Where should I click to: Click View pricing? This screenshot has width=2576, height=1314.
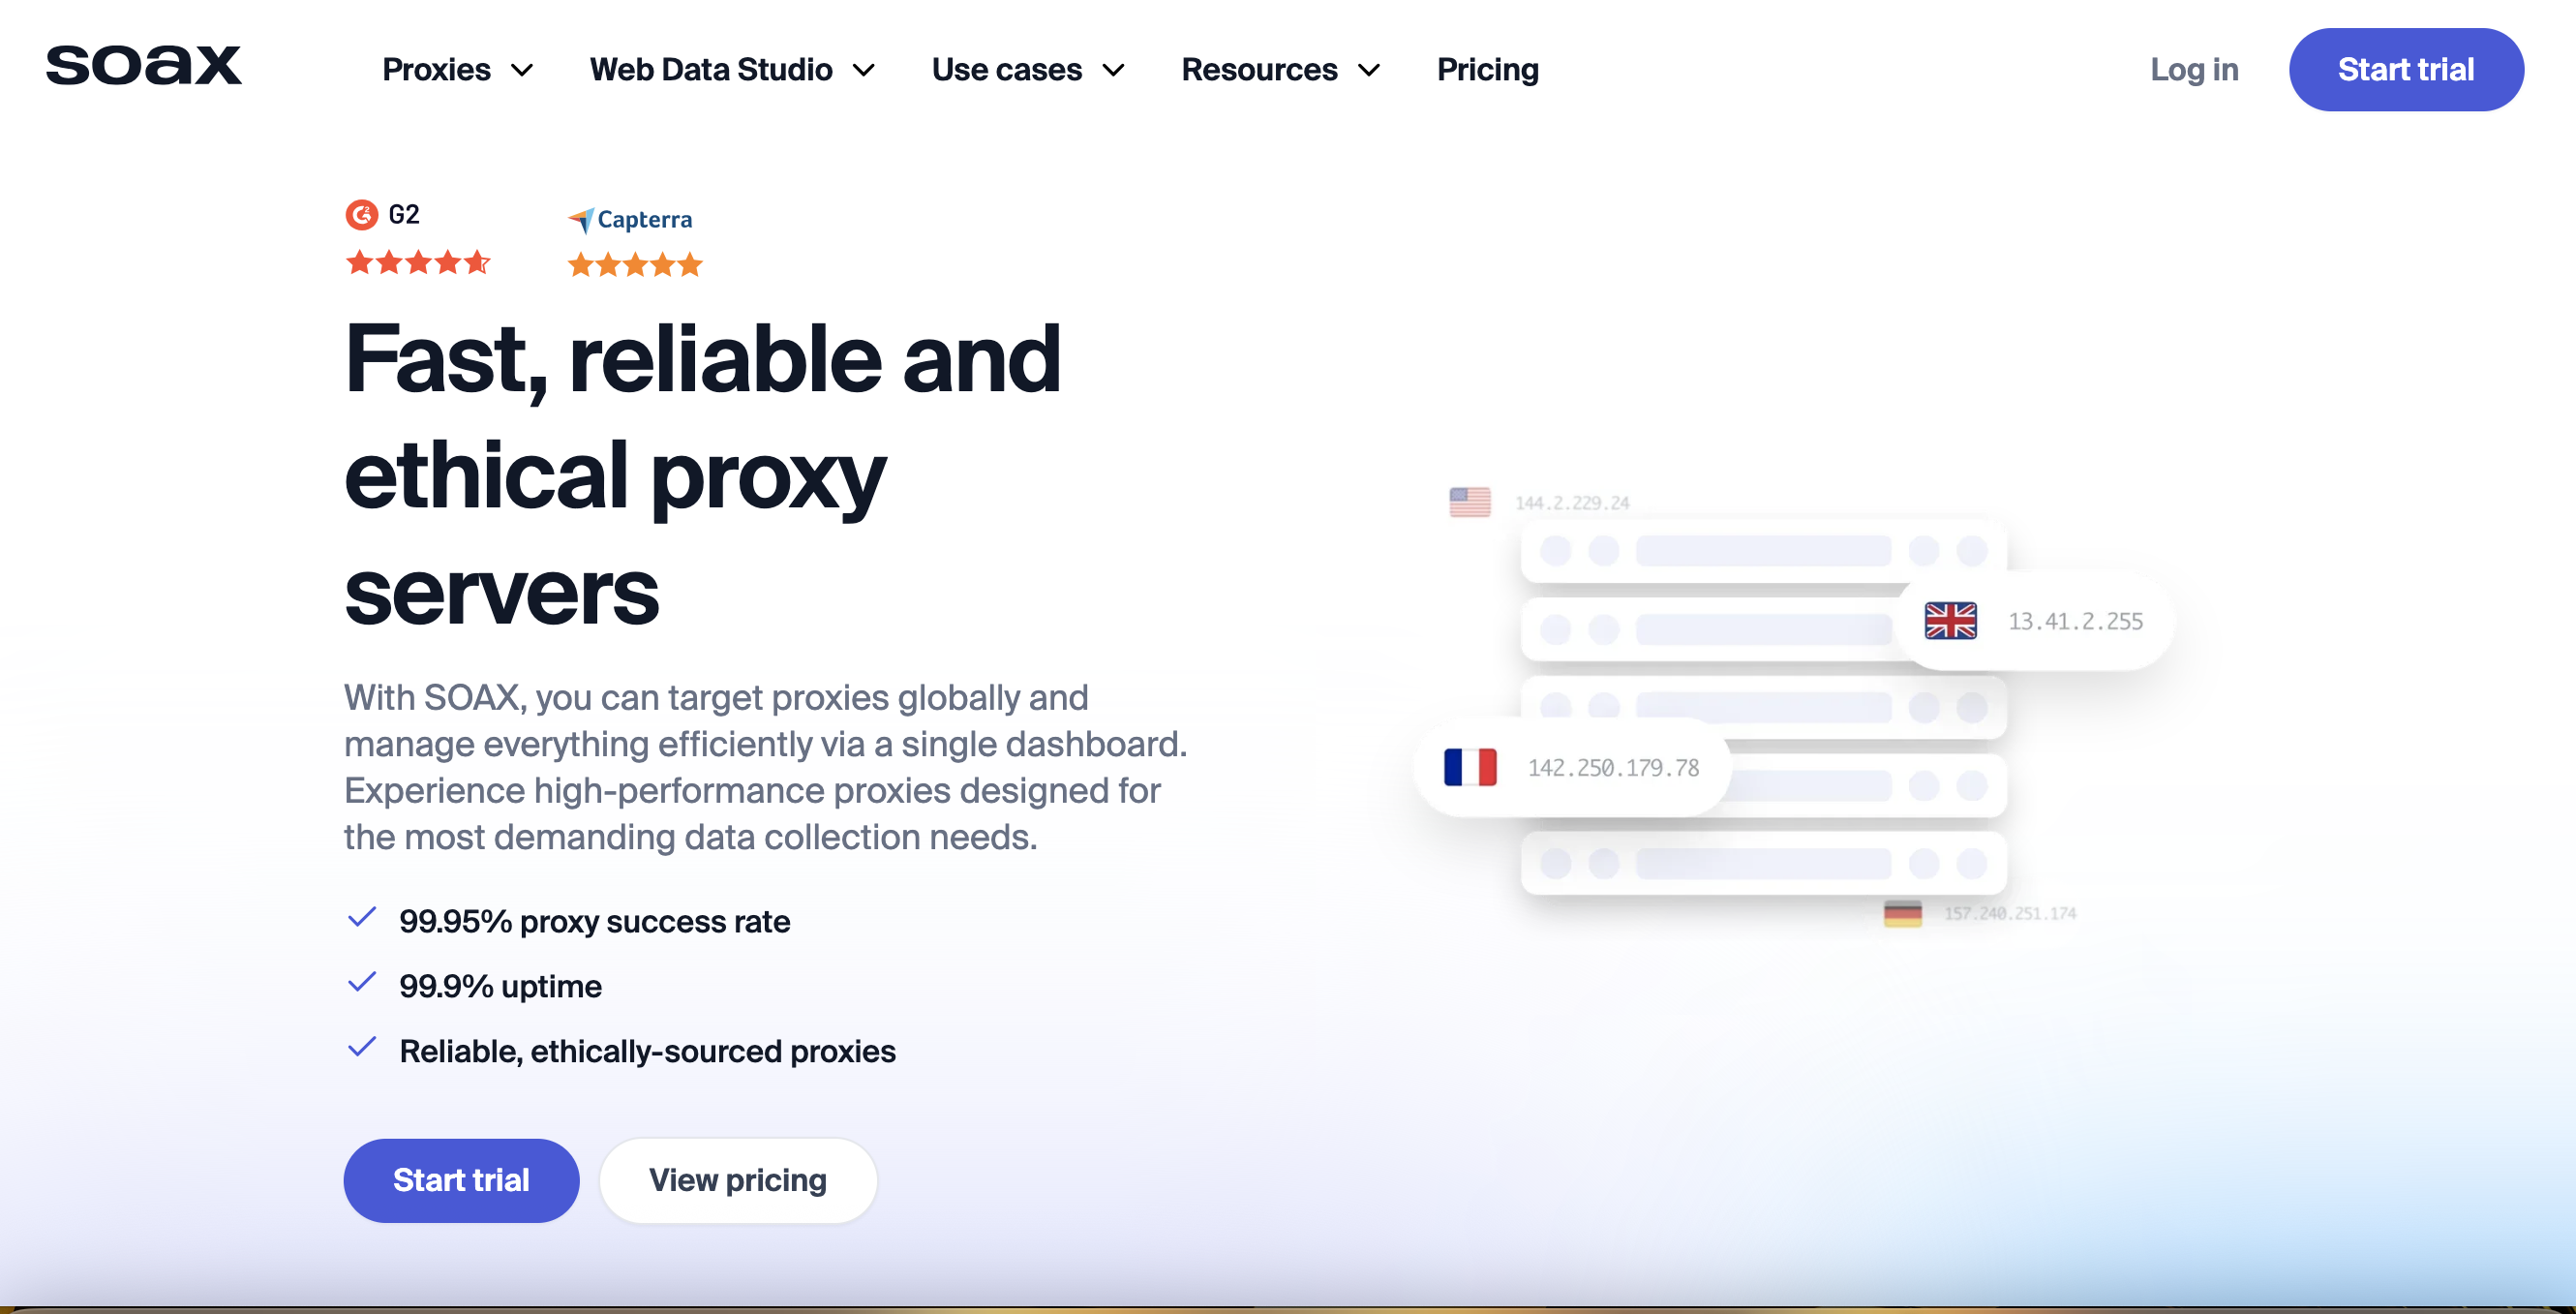[738, 1180]
